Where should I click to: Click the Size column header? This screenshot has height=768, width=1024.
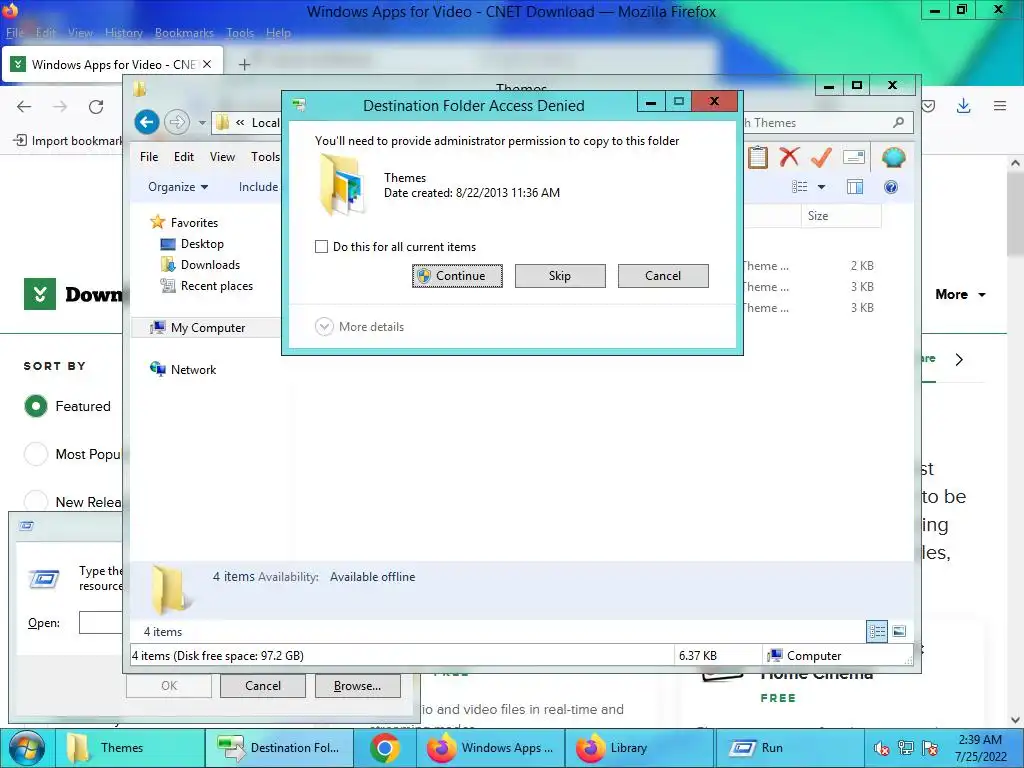(841, 216)
